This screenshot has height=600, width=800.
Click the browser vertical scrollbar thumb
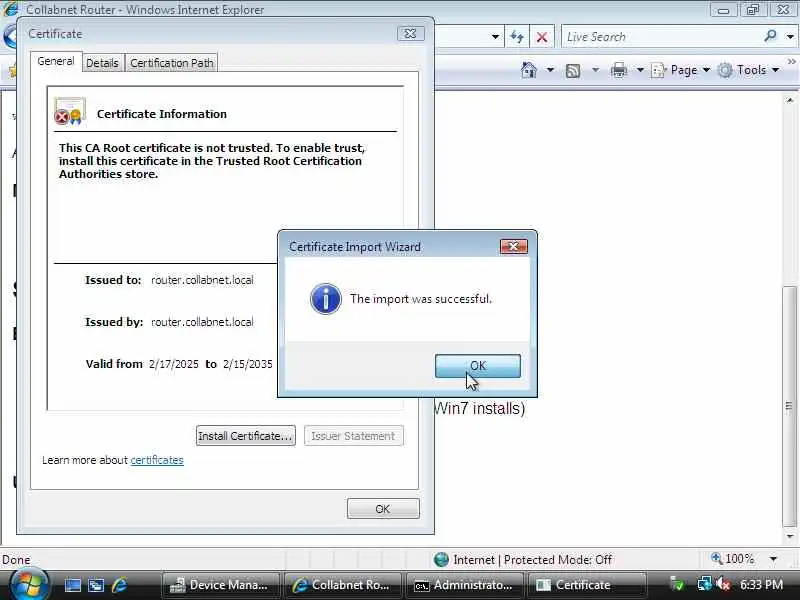click(x=789, y=406)
